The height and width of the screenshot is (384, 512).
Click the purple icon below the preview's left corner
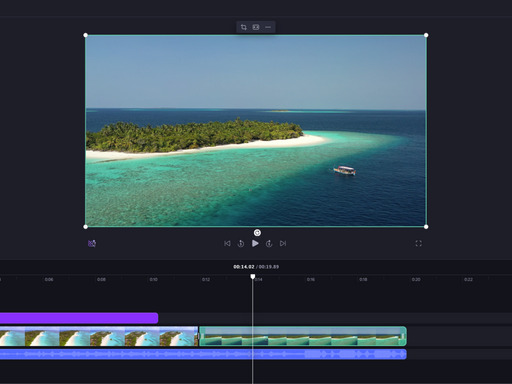(x=92, y=243)
